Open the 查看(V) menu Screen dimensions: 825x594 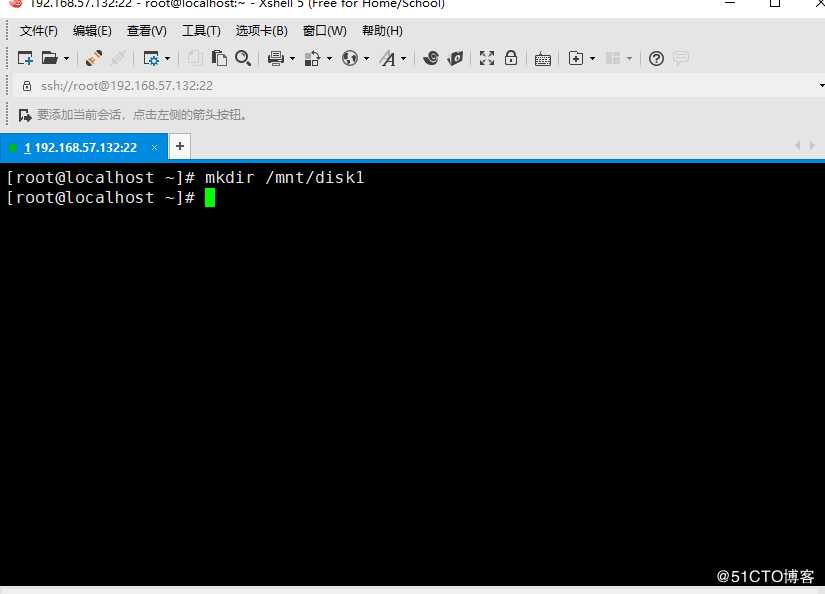147,31
